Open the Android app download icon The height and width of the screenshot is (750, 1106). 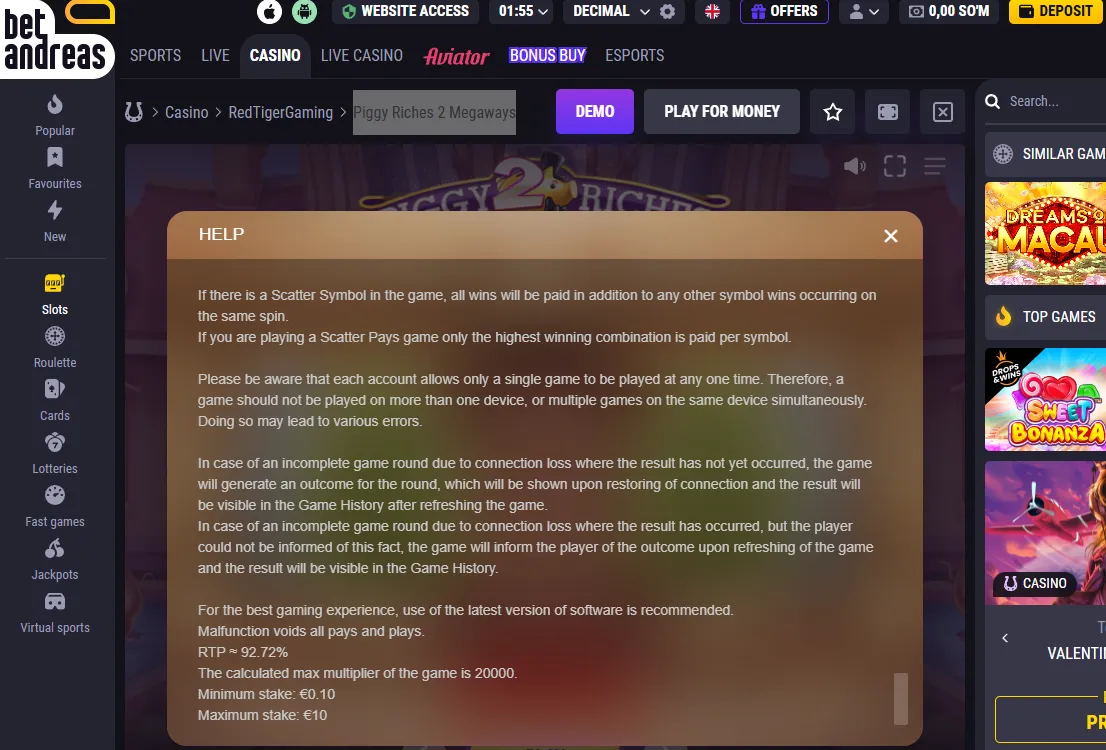305,11
